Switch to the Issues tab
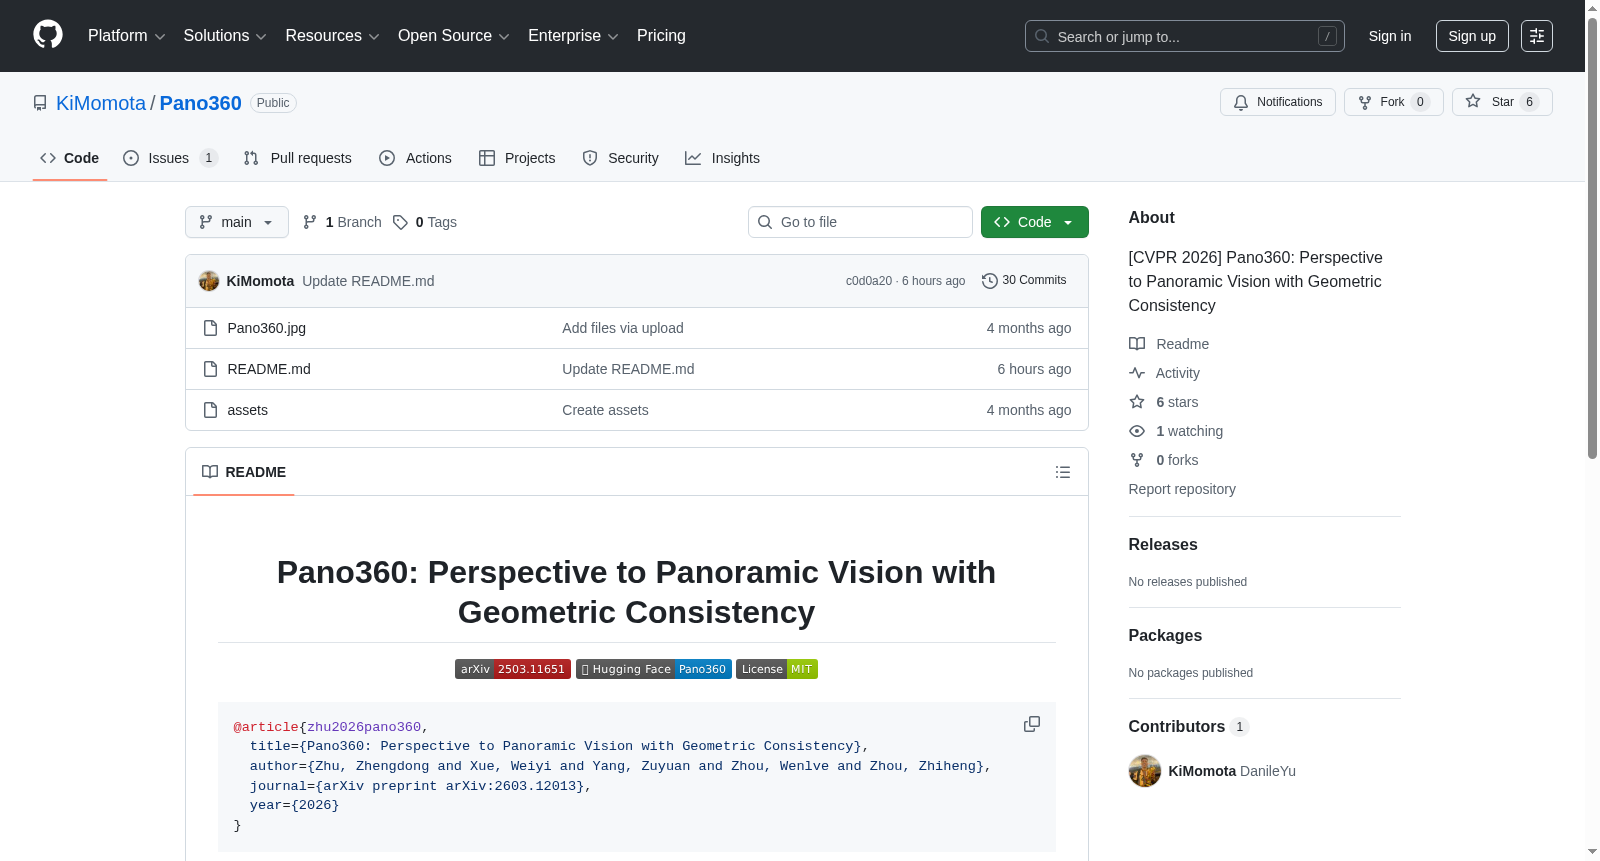The image size is (1600, 861). pos(170,158)
